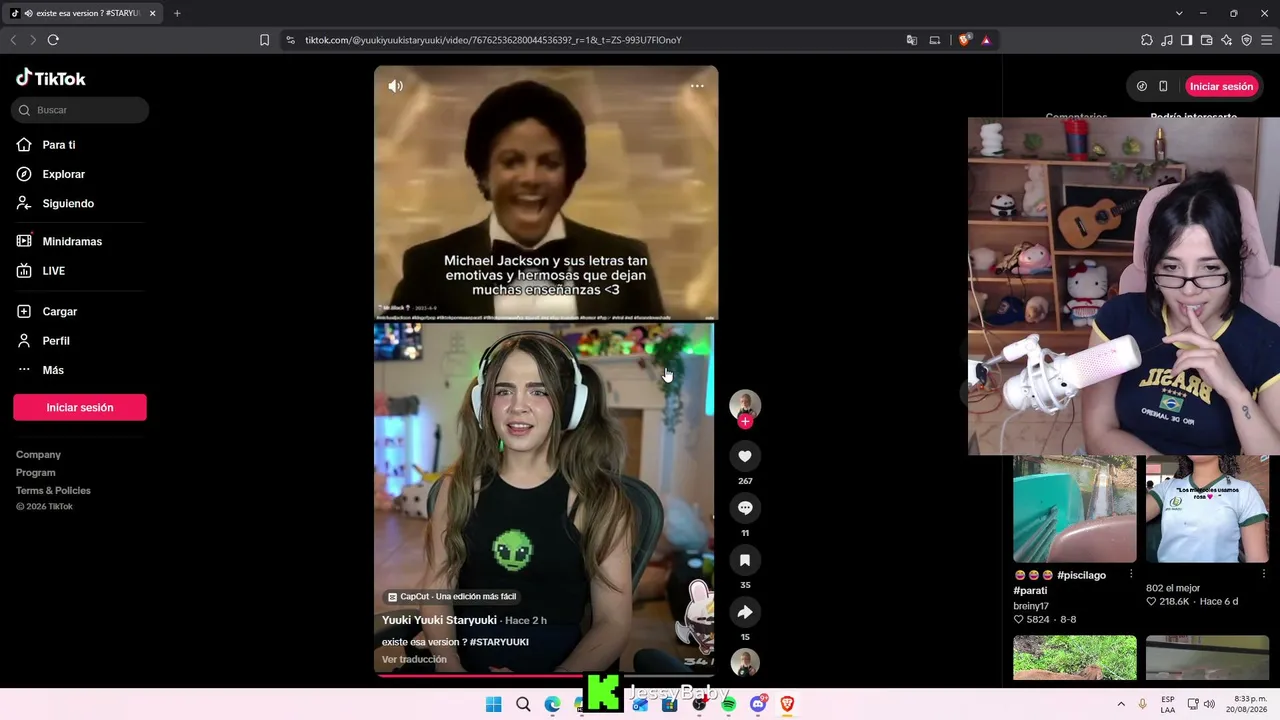
Task: Open the tab search dropdown chevron
Action: (x=1179, y=13)
